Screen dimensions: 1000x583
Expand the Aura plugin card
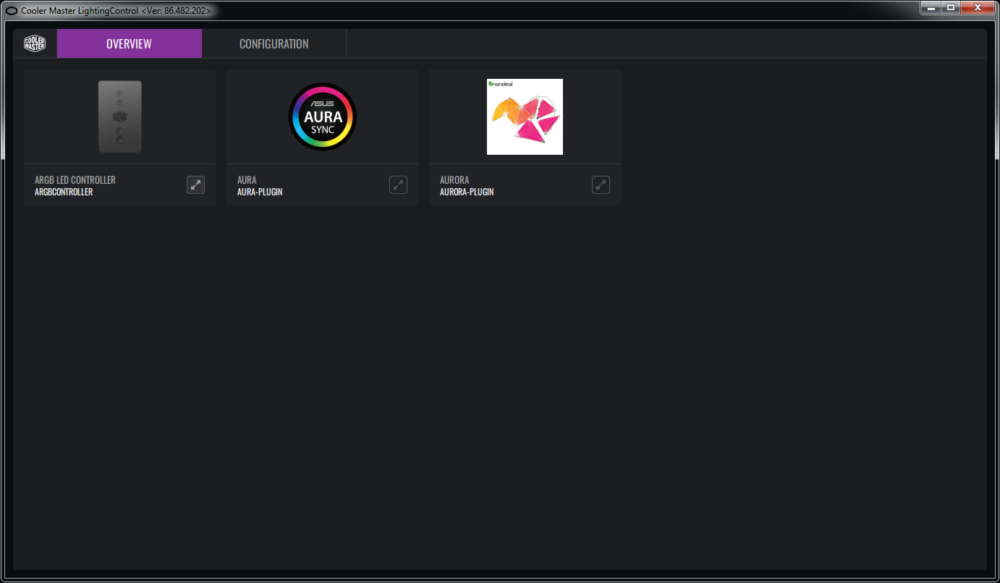[x=398, y=185]
